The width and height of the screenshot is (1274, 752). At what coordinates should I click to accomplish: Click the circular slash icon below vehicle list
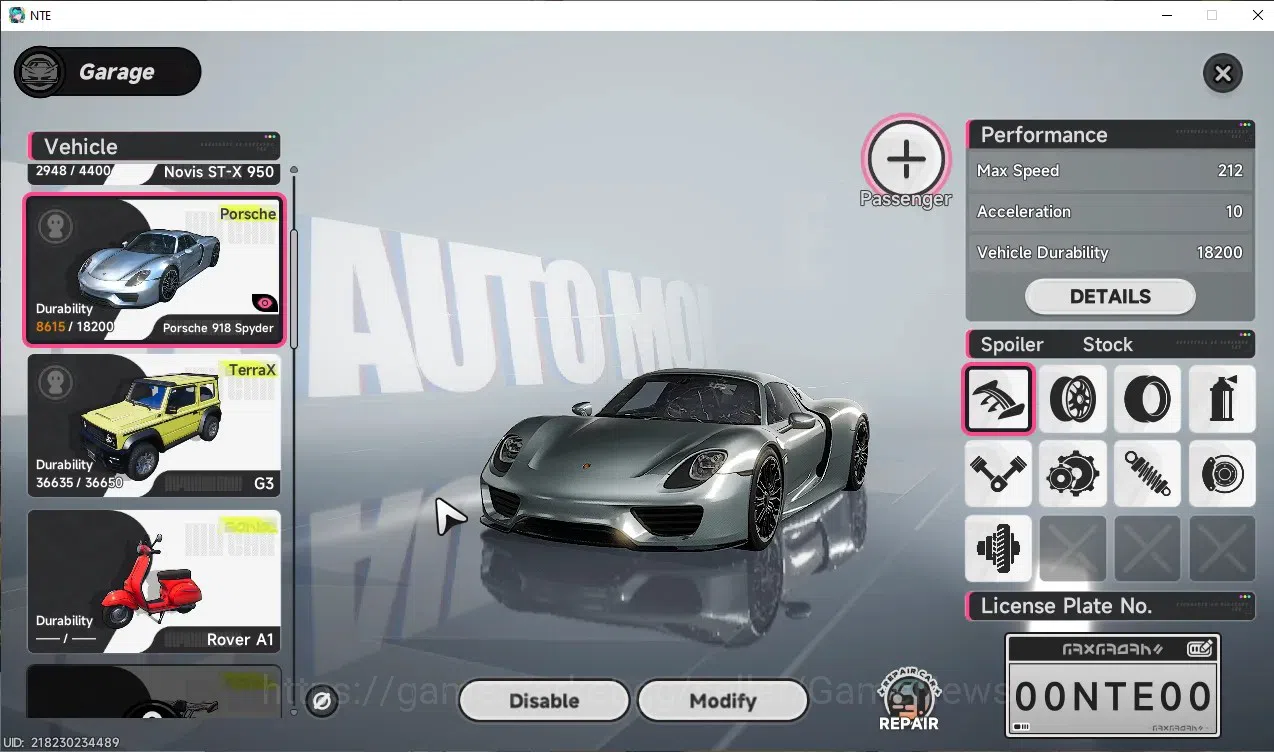322,702
